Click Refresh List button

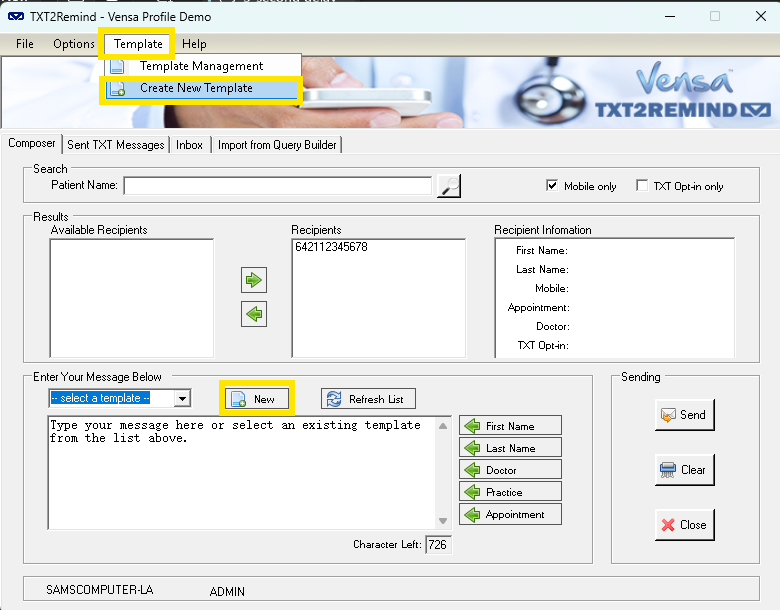368,399
